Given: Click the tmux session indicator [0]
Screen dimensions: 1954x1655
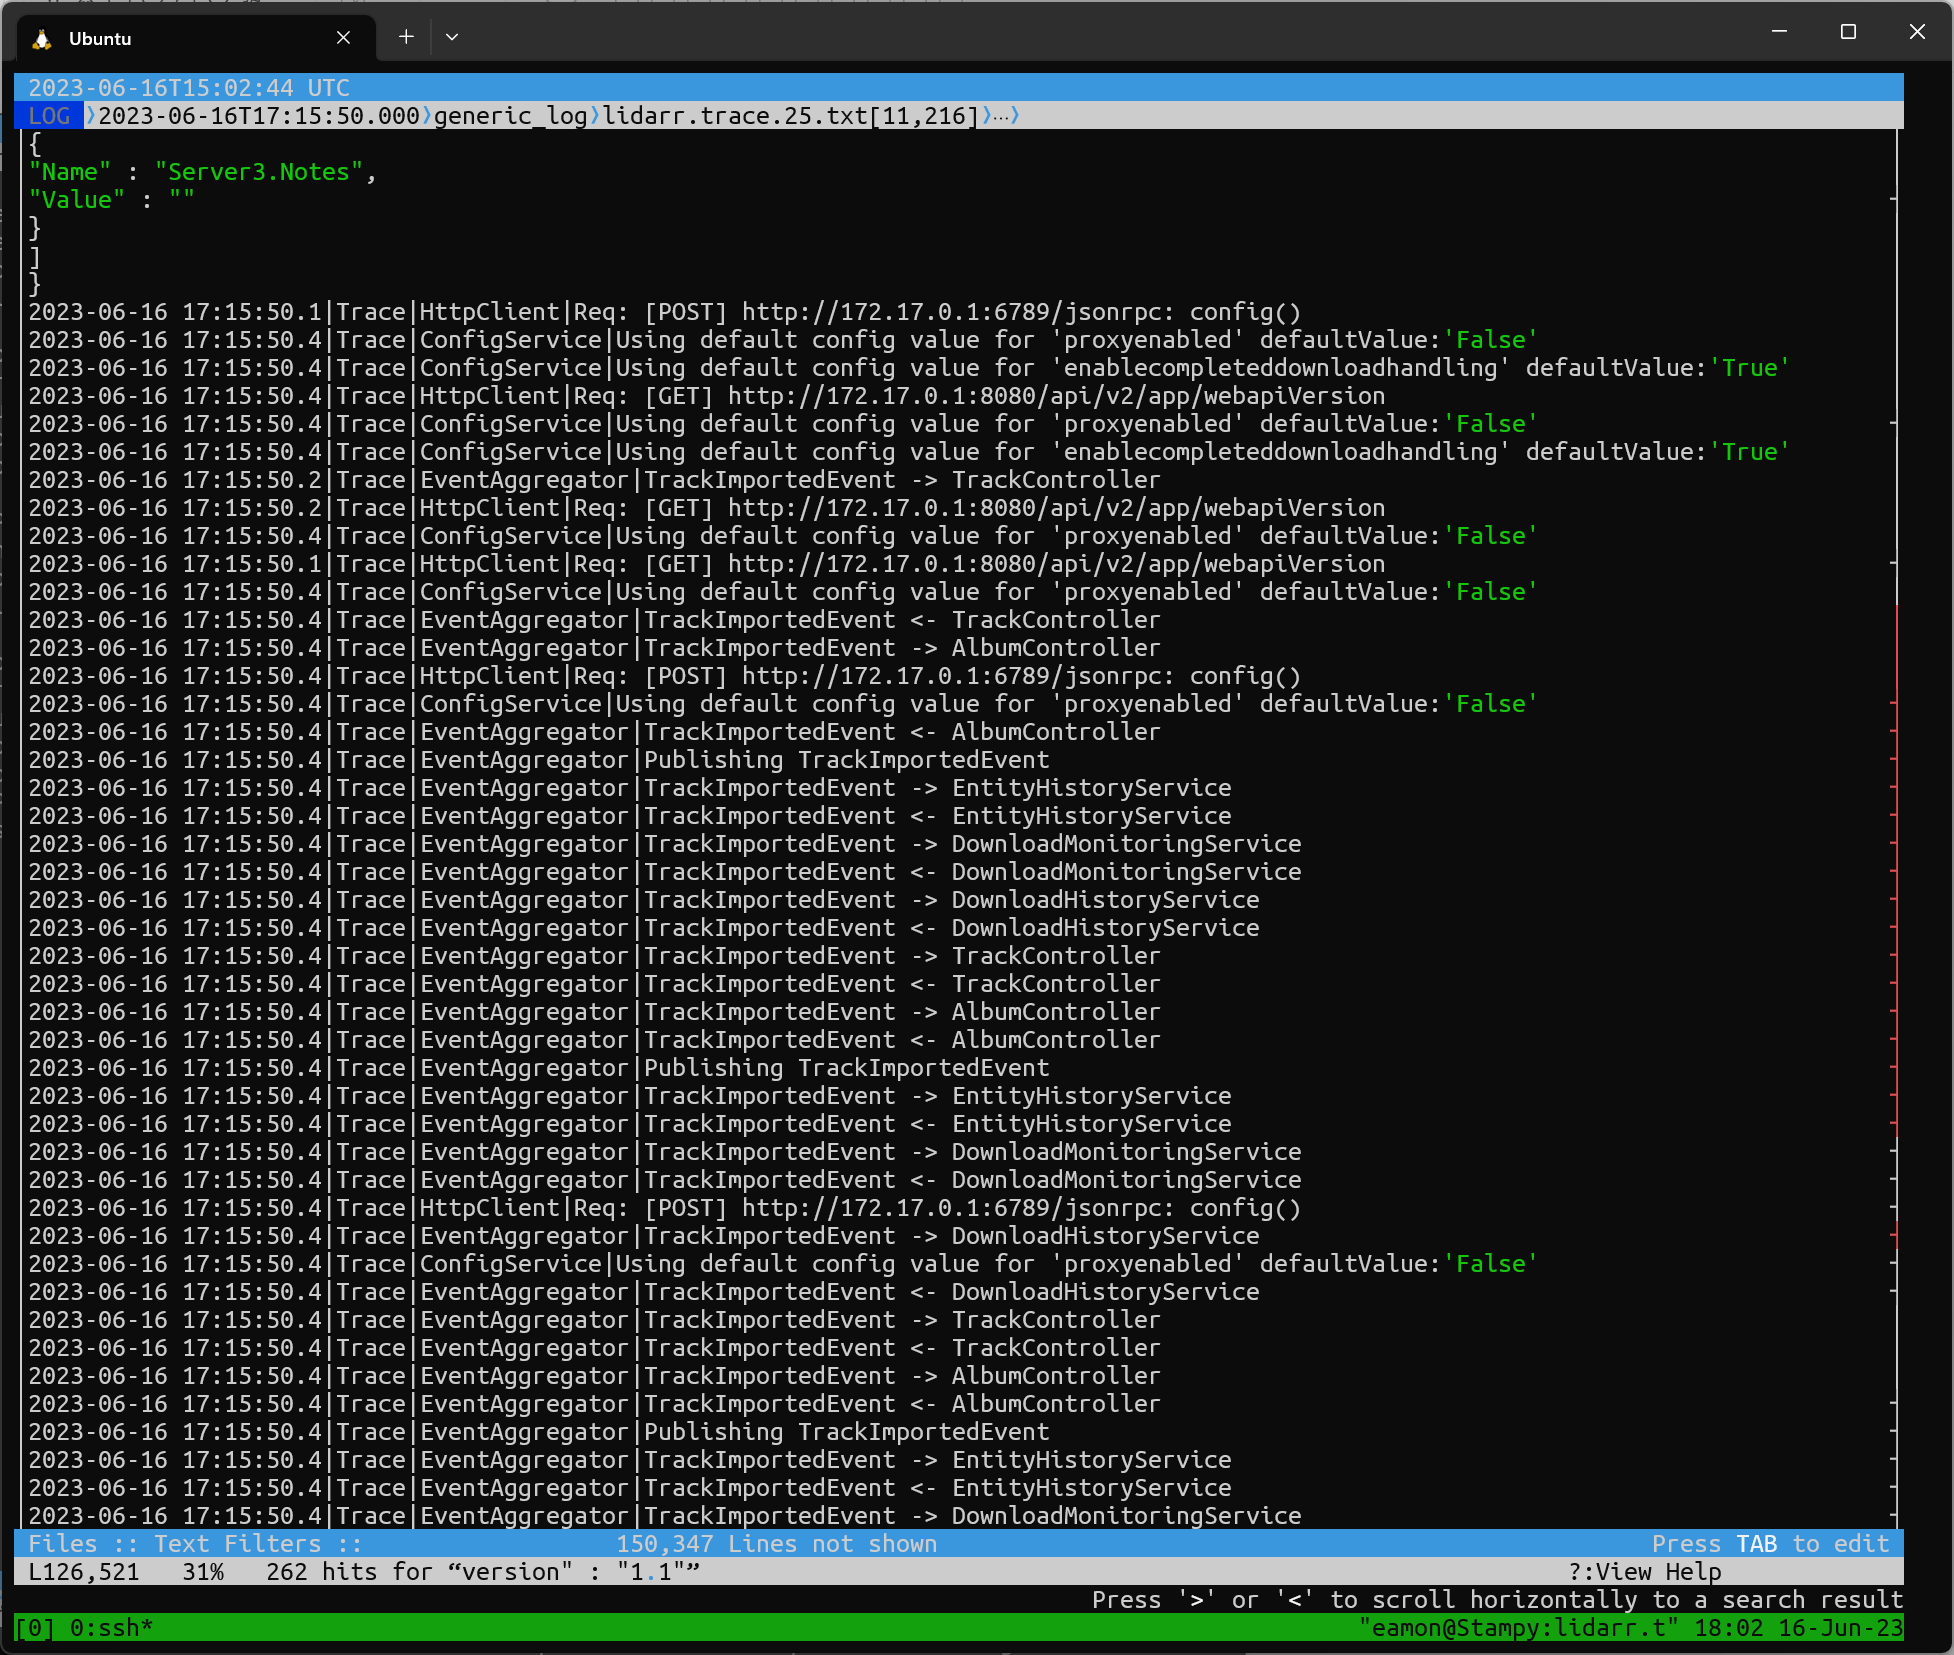Looking at the screenshot, I should [36, 1628].
